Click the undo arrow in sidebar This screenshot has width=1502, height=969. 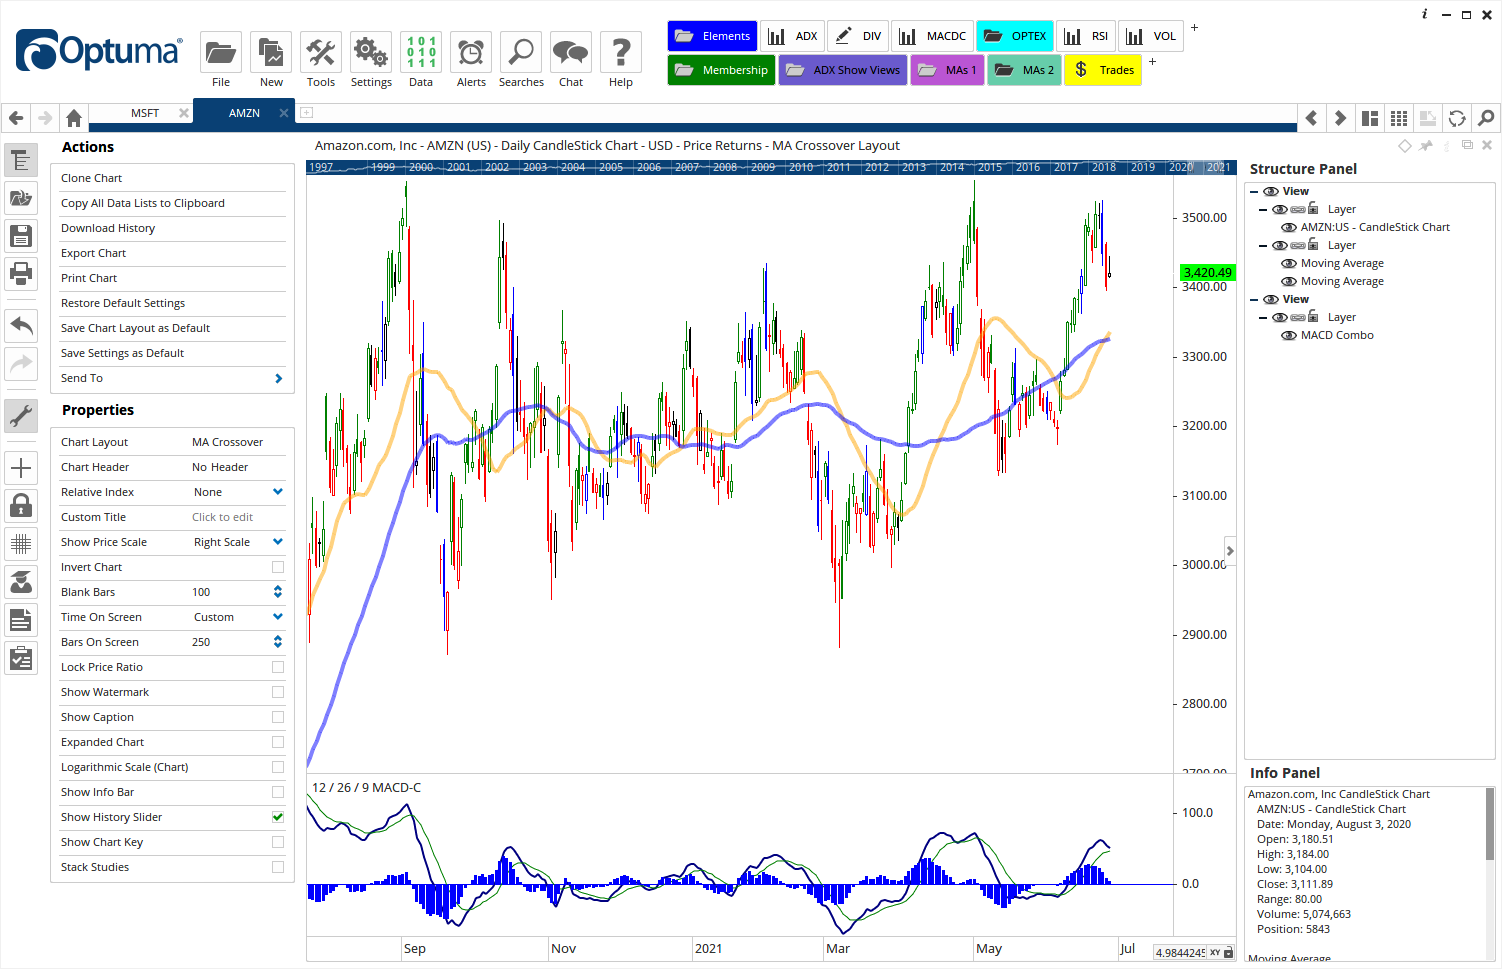[x=21, y=325]
